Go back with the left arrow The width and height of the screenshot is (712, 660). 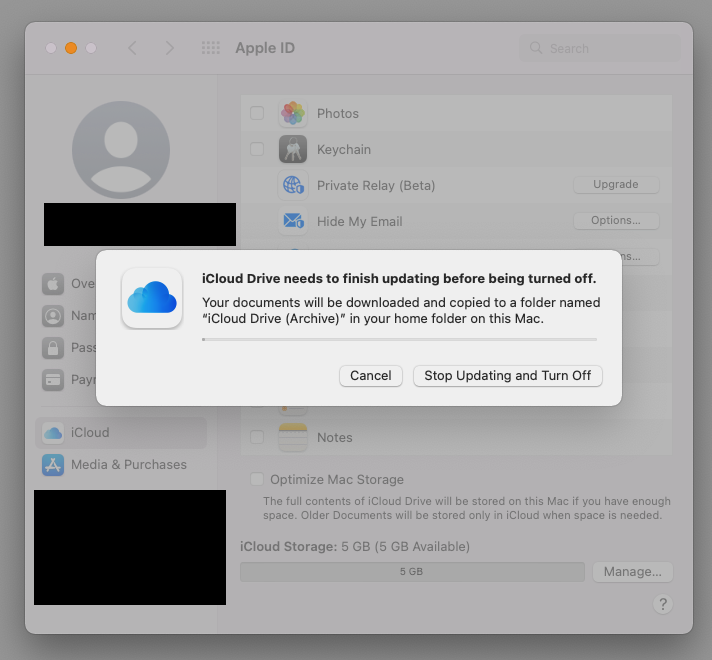coord(132,48)
